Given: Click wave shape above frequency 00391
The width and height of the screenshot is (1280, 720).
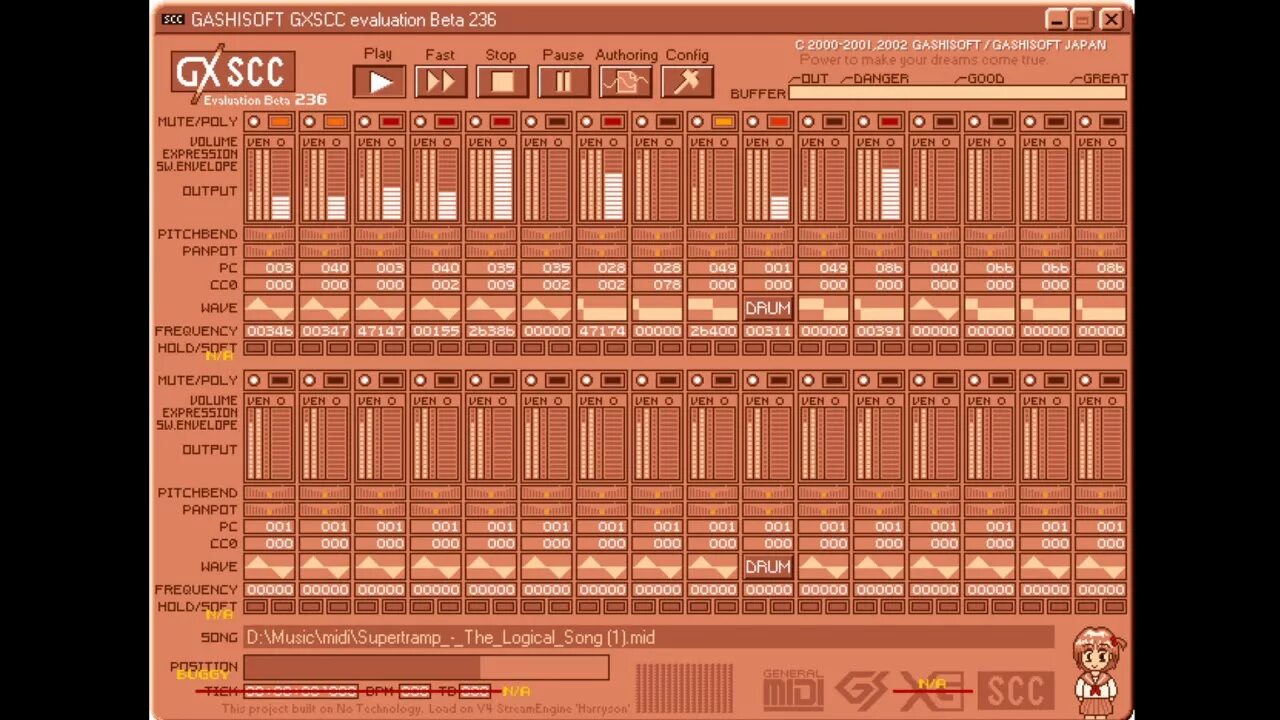Looking at the screenshot, I should pos(879,308).
